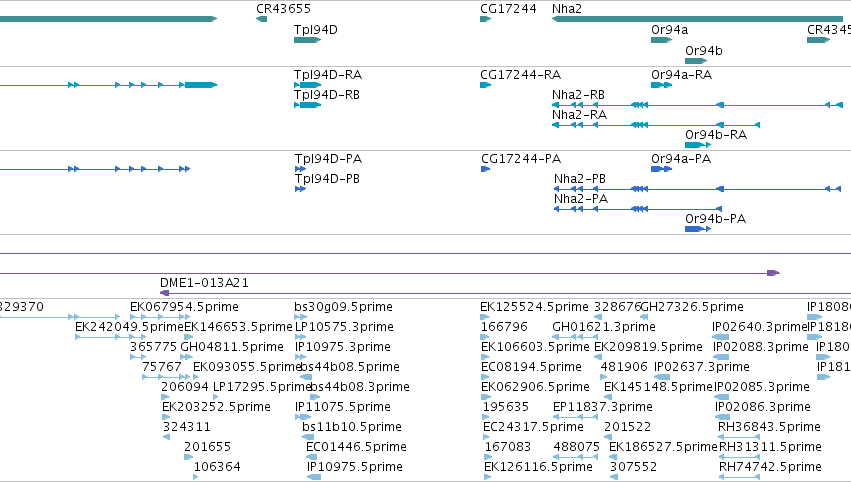This screenshot has width=851, height=482.
Task: Click the Nha2-RA transcript label
Action: [579, 115]
